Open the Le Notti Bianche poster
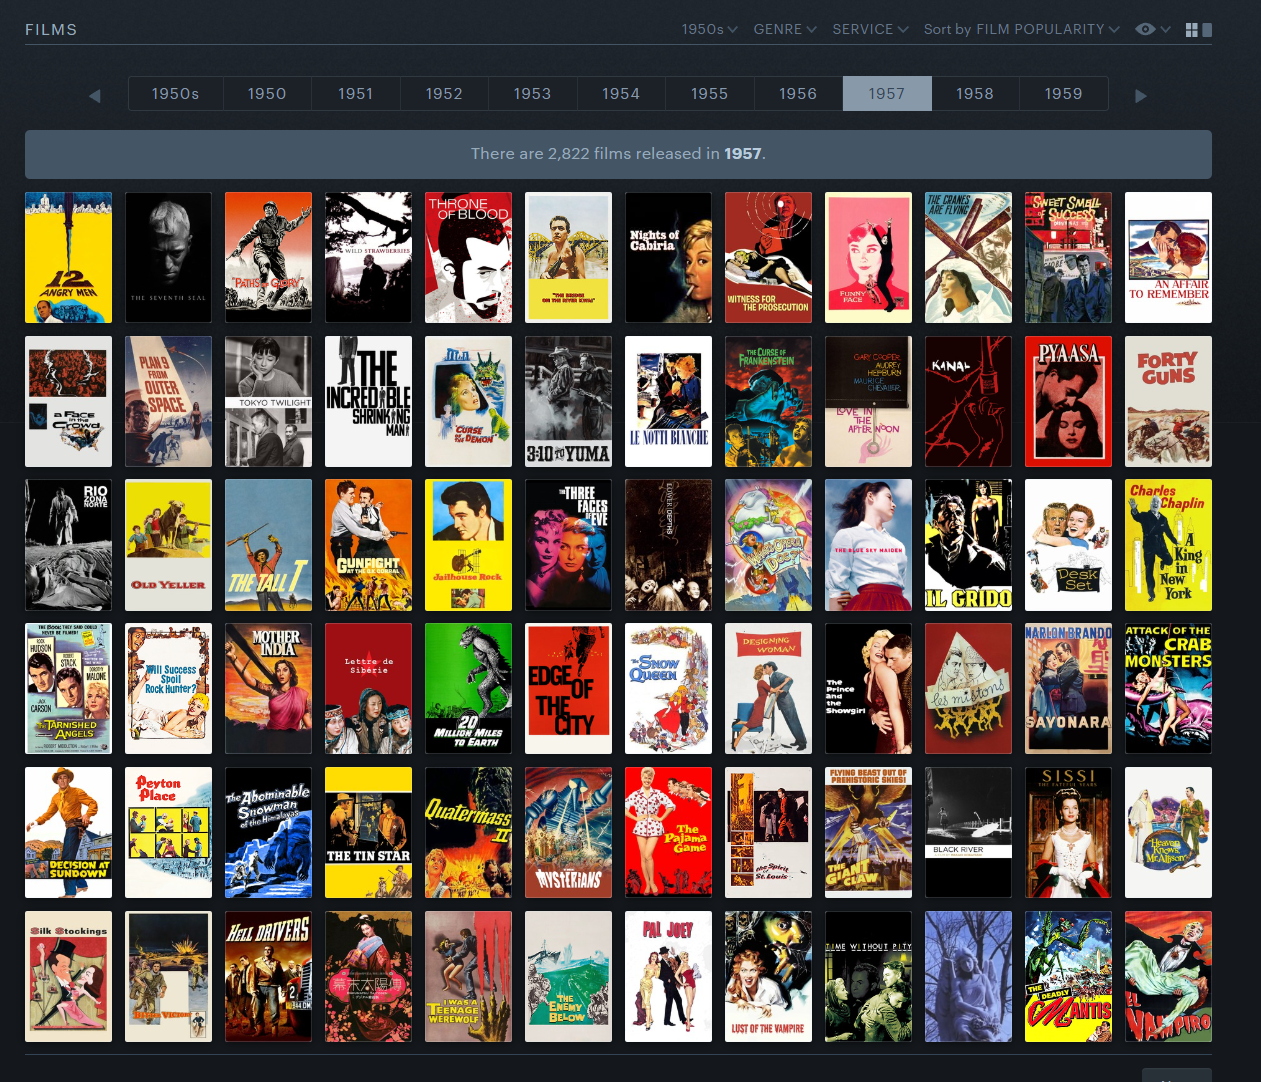This screenshot has height=1082, width=1261. tap(668, 401)
